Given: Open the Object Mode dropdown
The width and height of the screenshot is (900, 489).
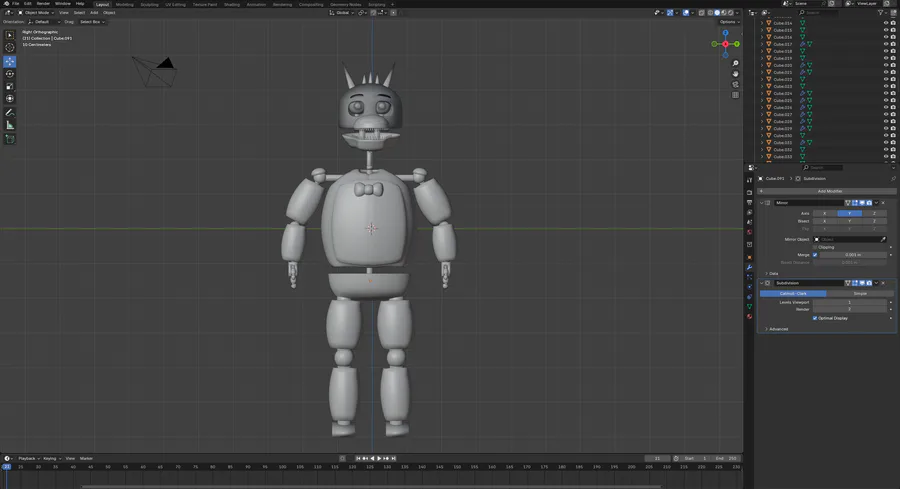Looking at the screenshot, I should (x=36, y=13).
